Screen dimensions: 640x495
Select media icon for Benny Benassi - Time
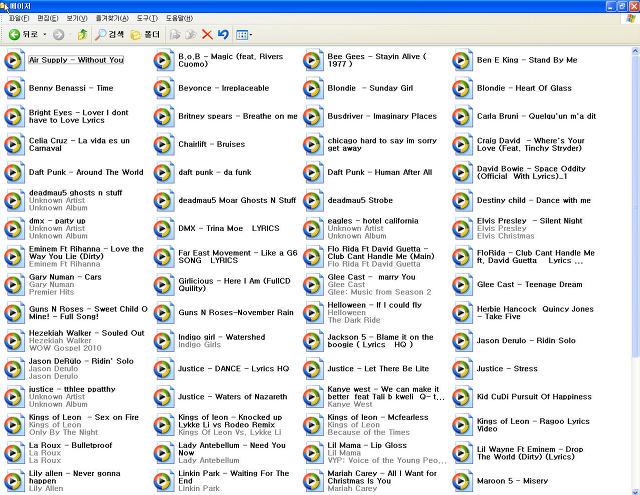tap(15, 88)
